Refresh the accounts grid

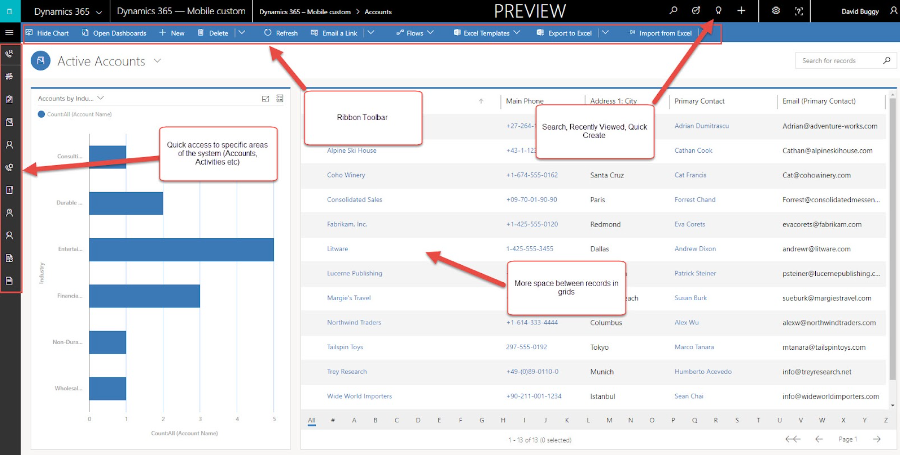point(281,33)
